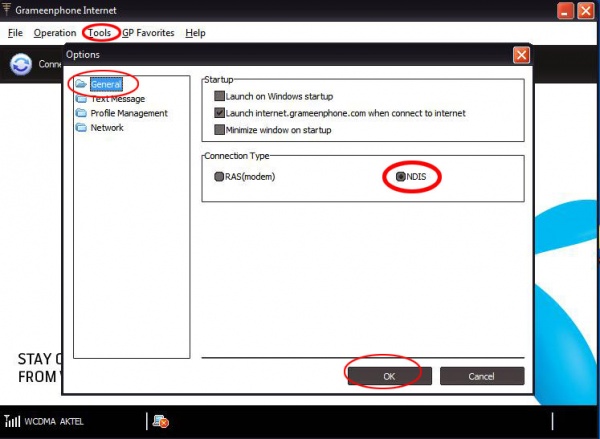This screenshot has width=600, height=439.
Task: Open the Tools menu
Action: tap(99, 33)
